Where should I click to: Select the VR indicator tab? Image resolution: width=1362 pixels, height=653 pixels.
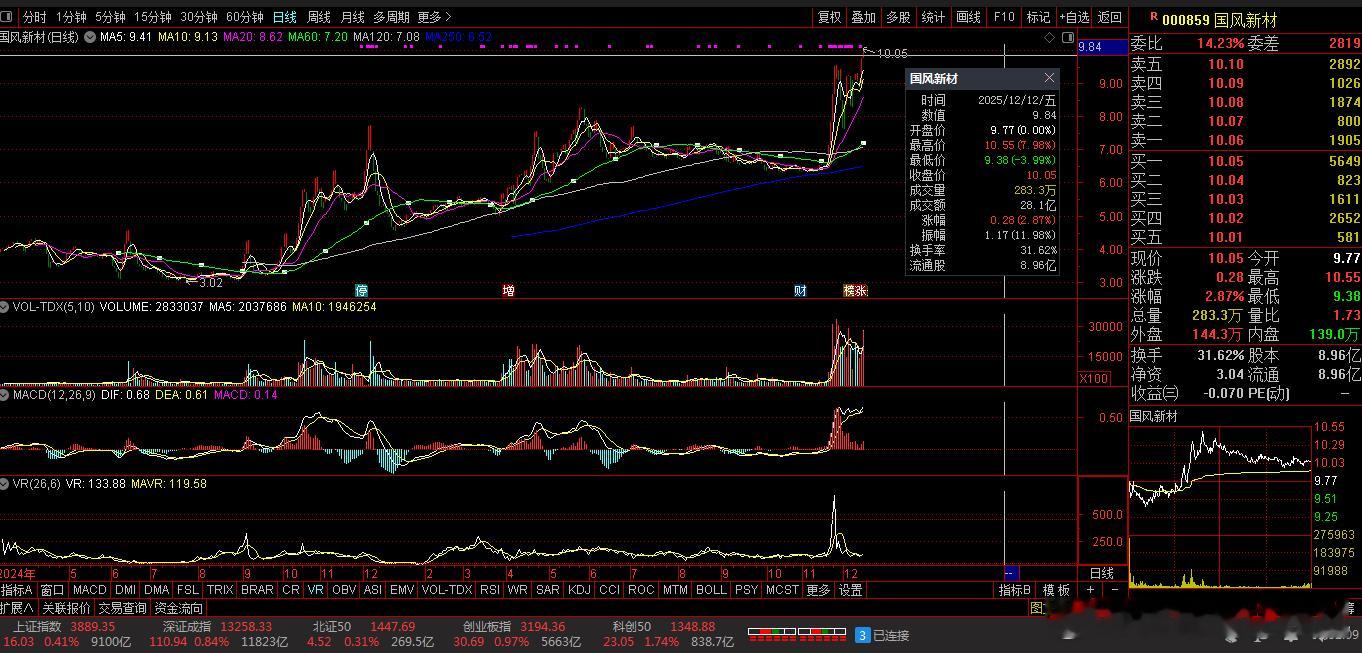click(x=316, y=590)
